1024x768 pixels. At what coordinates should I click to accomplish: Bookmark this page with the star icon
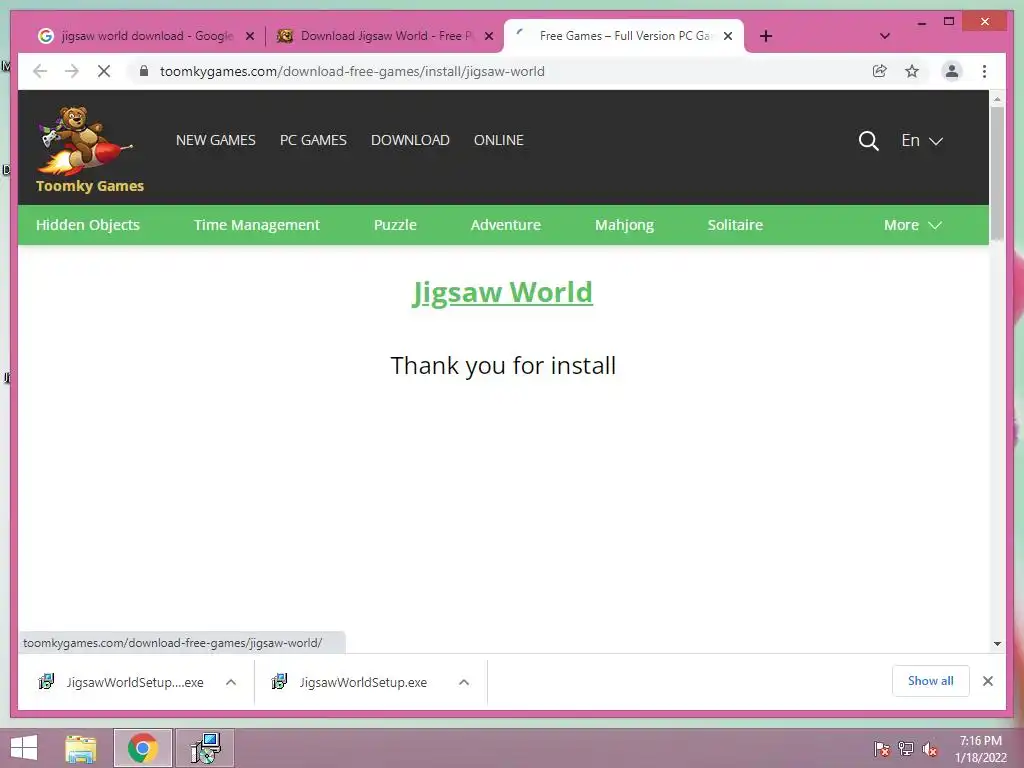(912, 71)
